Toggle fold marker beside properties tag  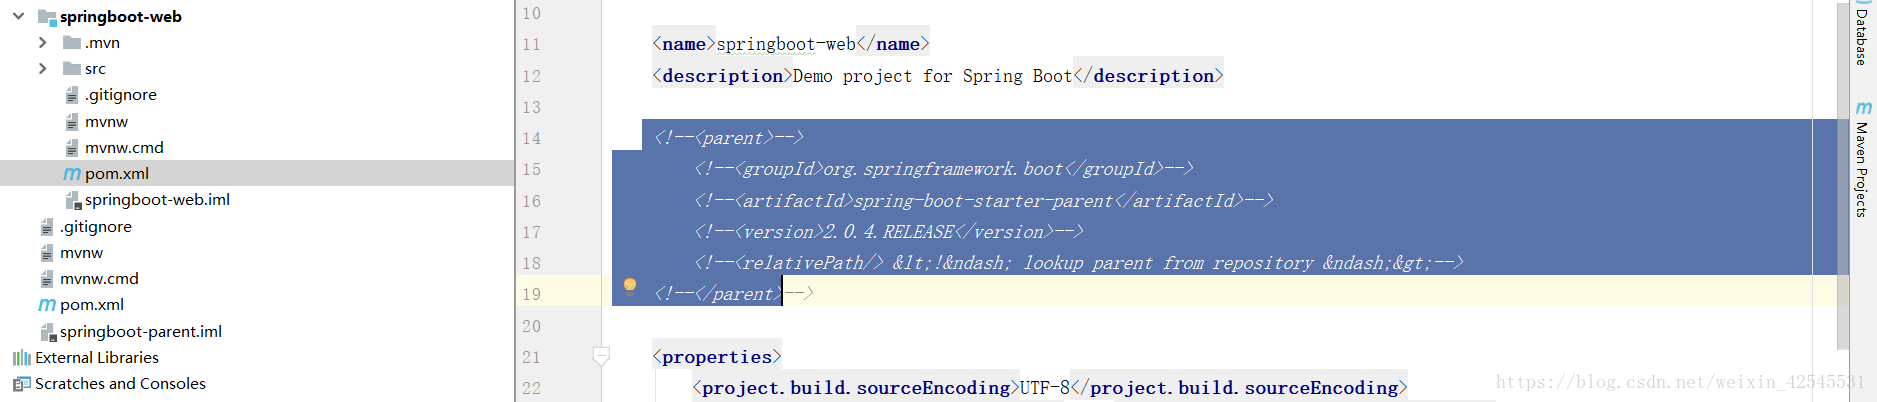click(601, 355)
